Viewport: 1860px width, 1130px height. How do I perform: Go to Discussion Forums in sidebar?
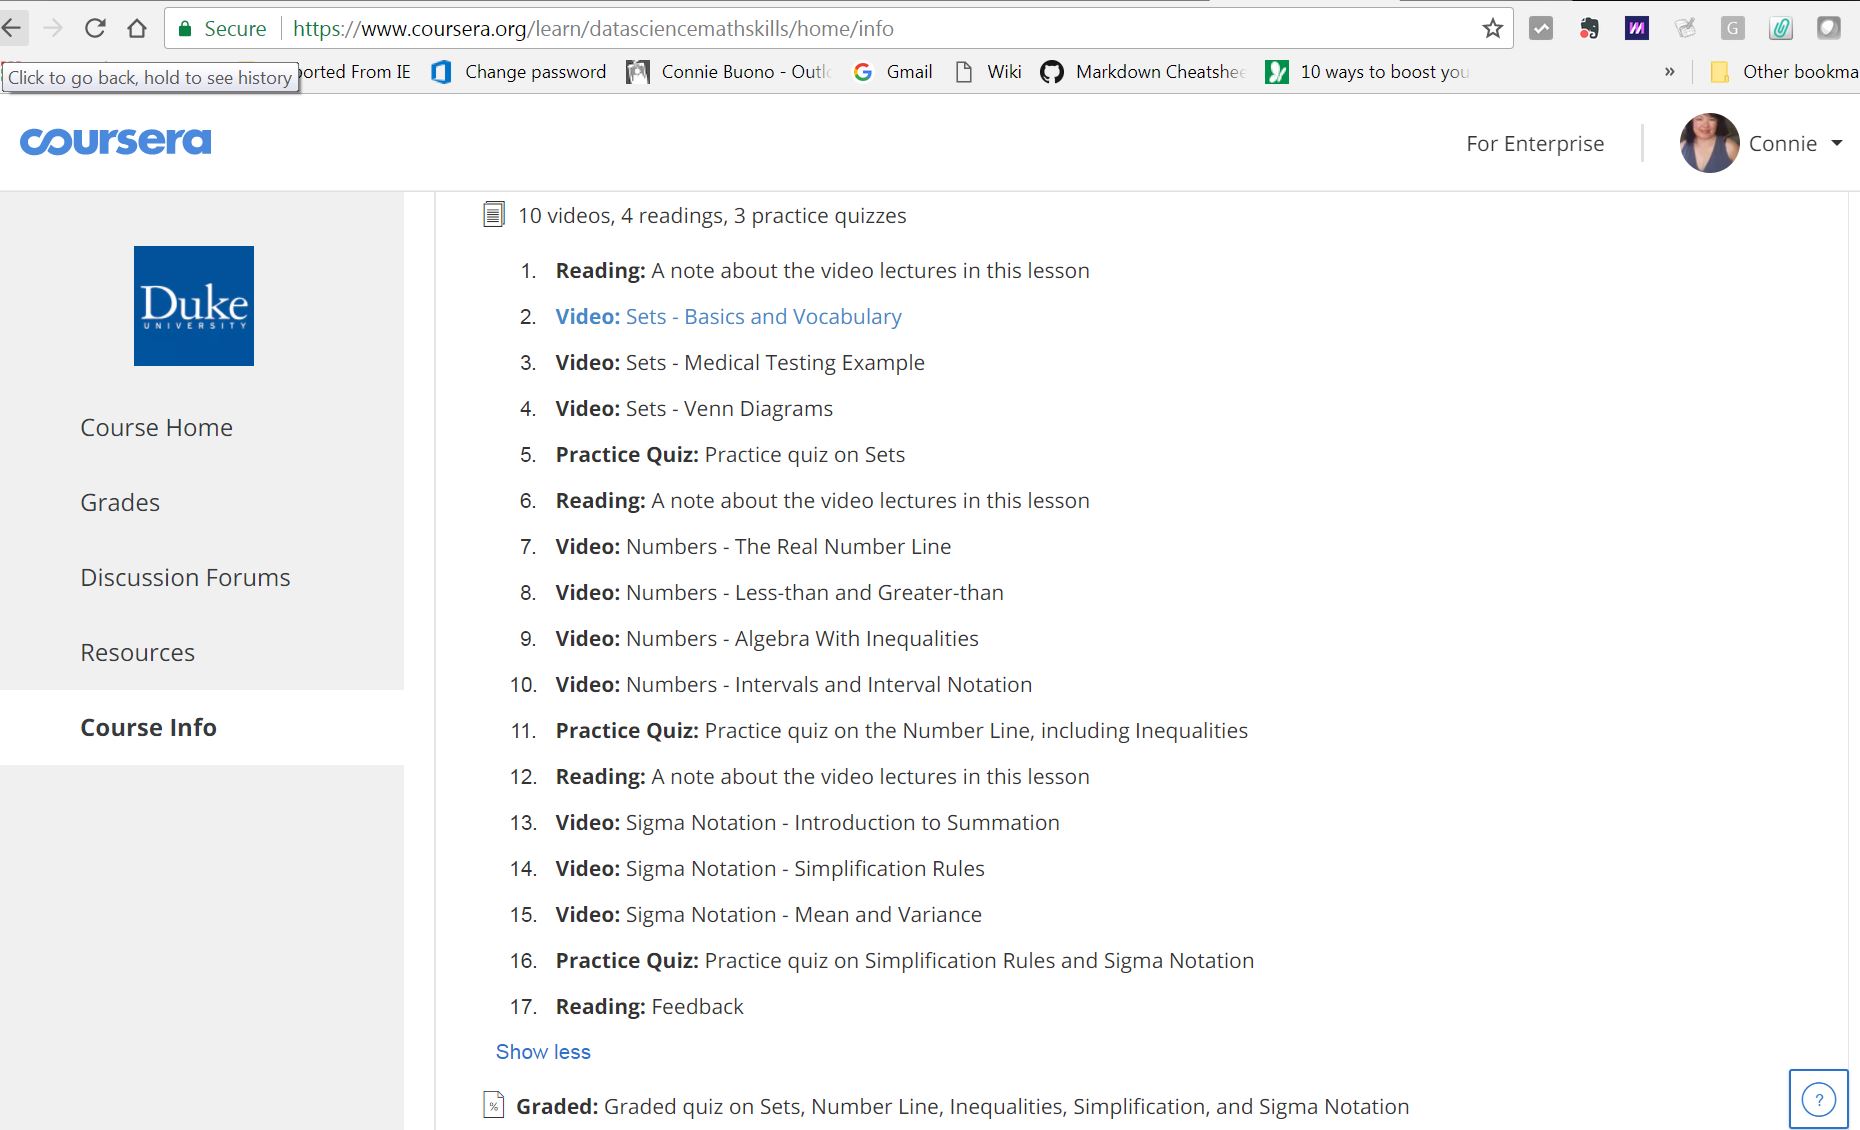click(x=185, y=577)
